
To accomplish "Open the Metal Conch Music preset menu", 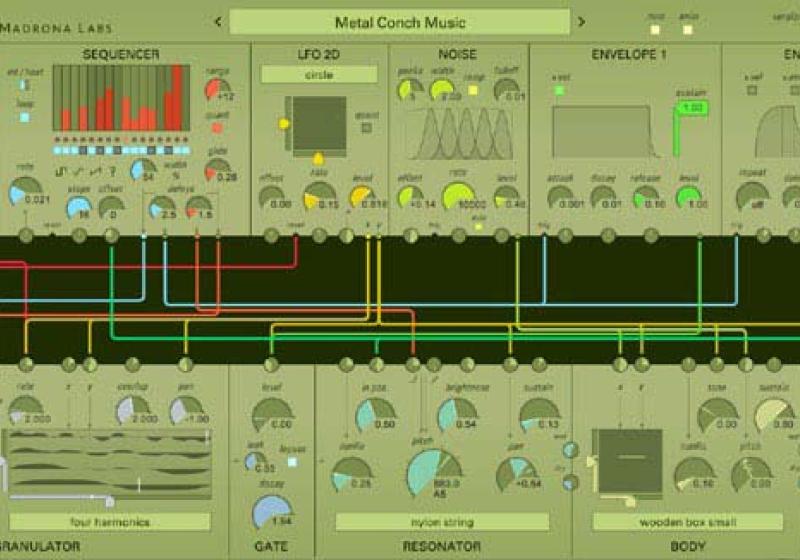I will coord(399,22).
